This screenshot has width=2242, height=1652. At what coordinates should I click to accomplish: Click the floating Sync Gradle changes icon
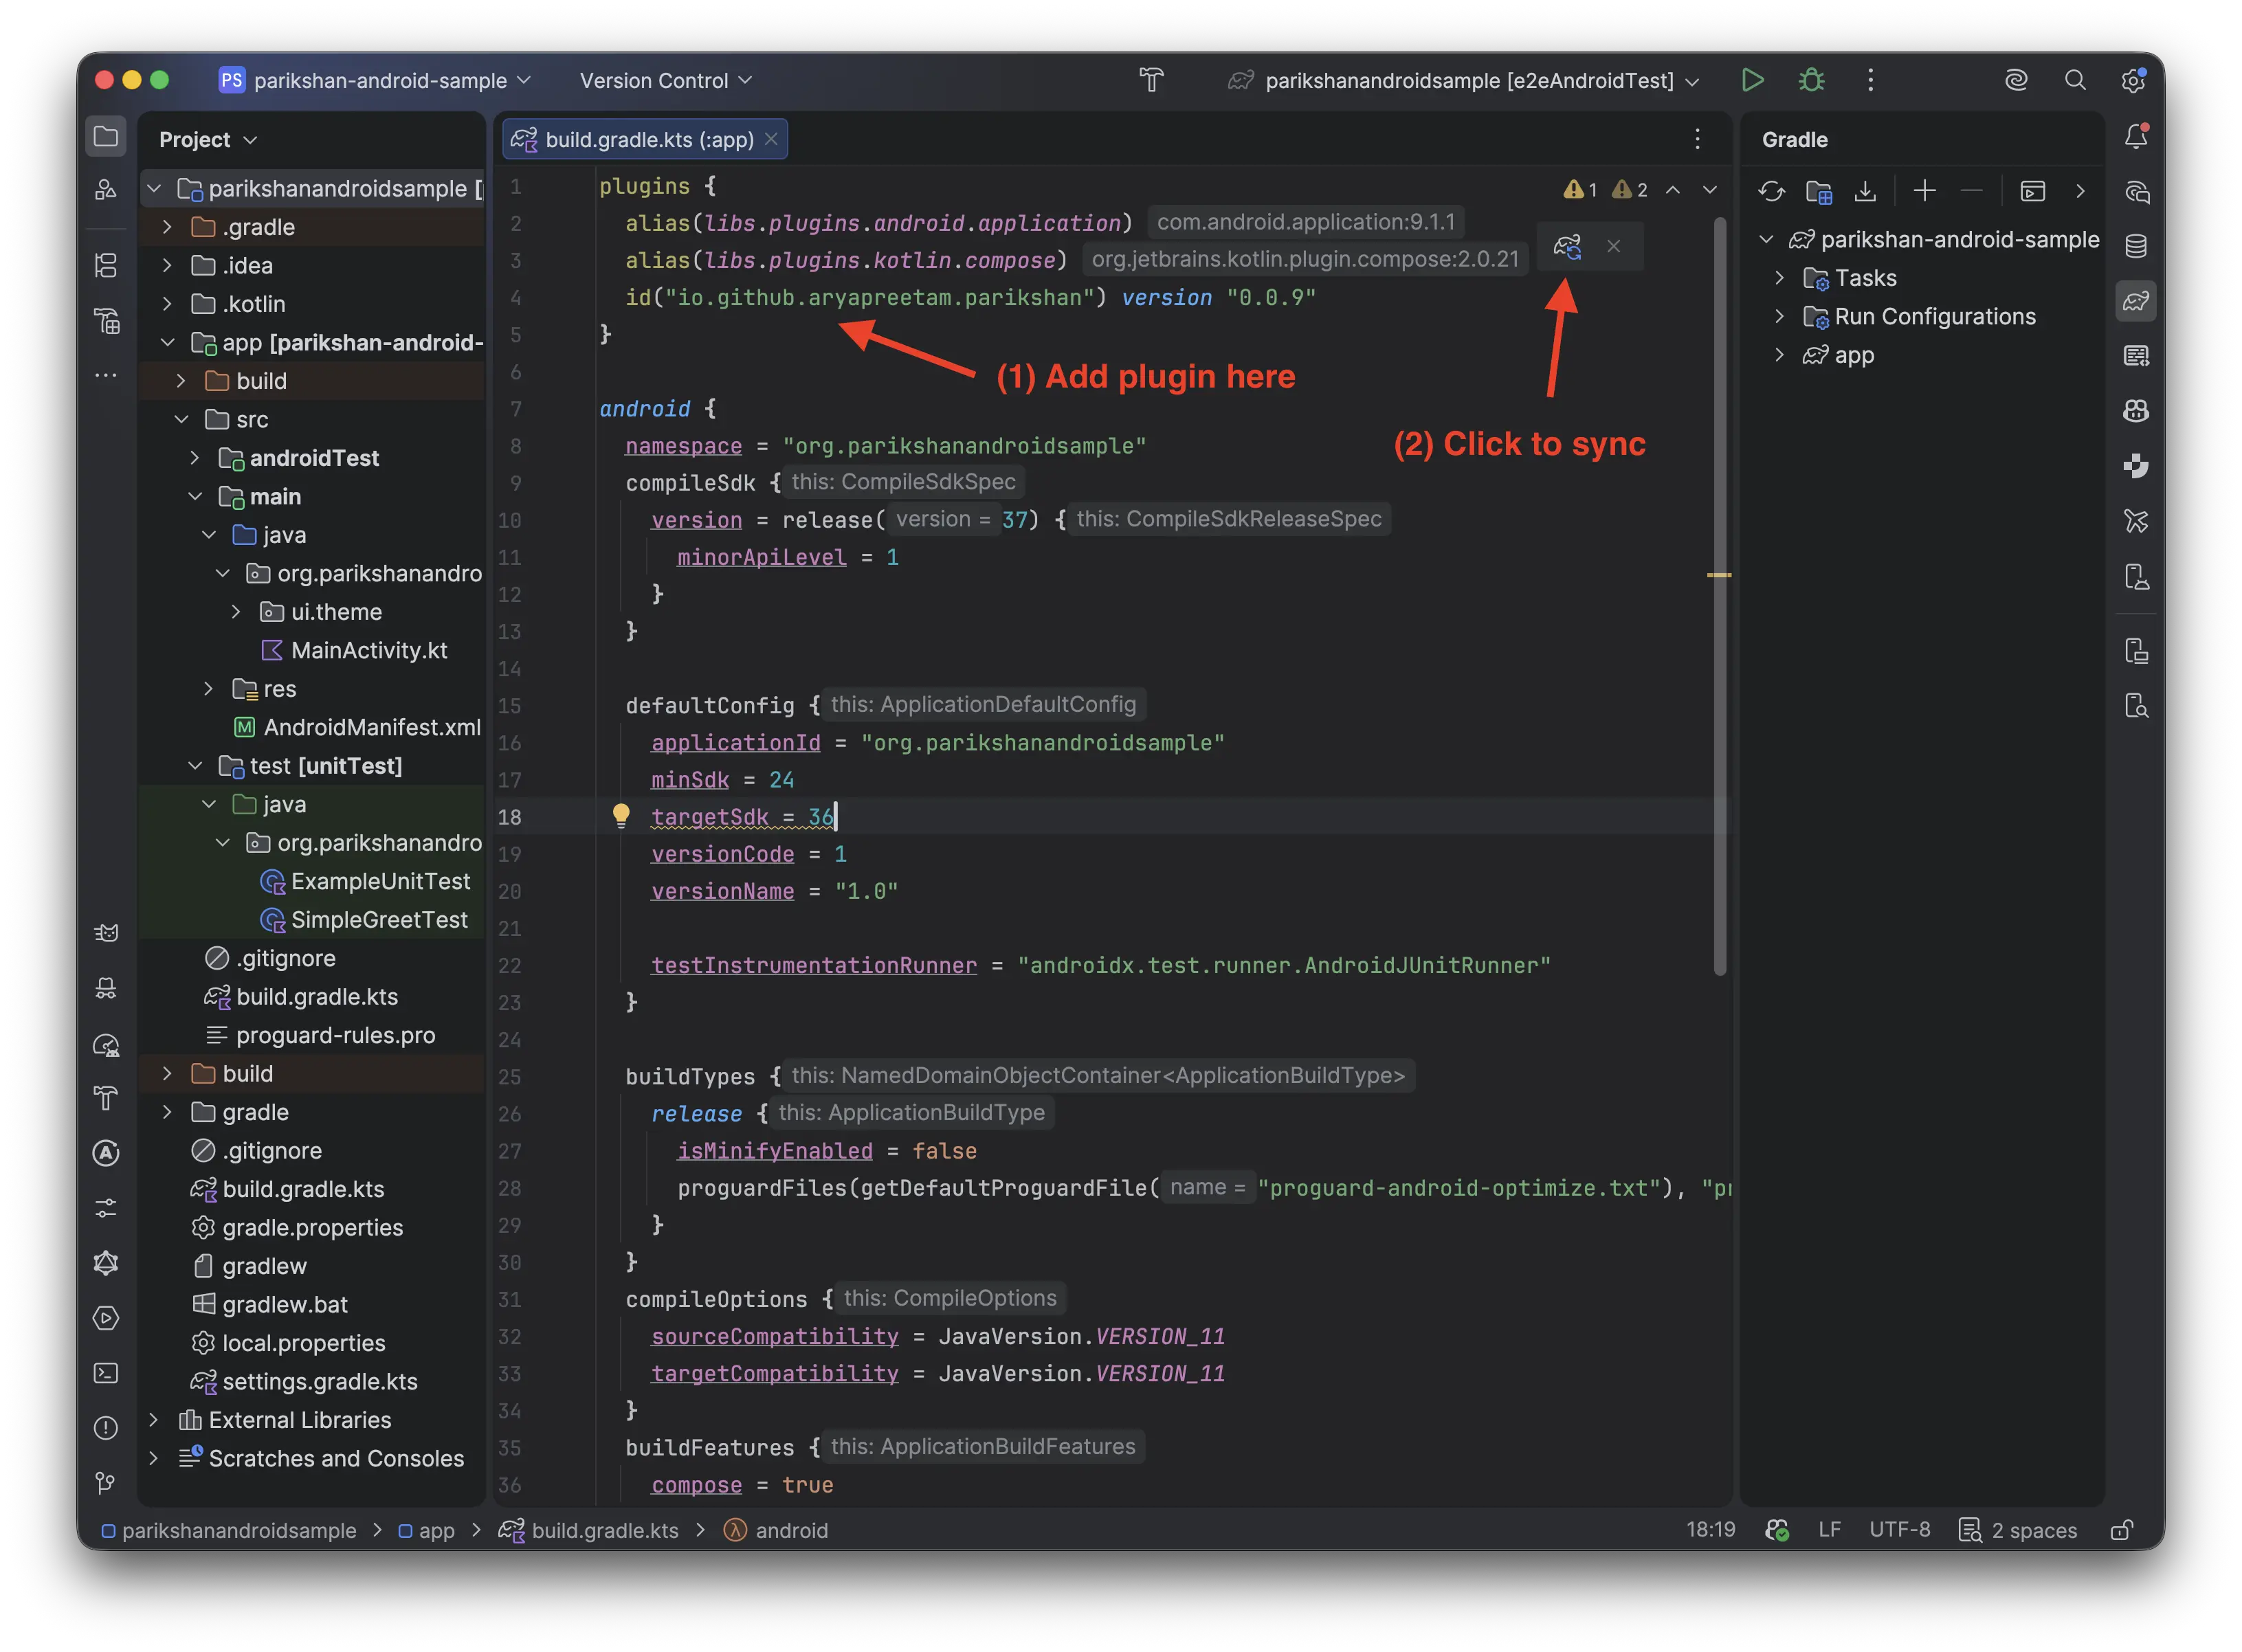click(x=1567, y=246)
